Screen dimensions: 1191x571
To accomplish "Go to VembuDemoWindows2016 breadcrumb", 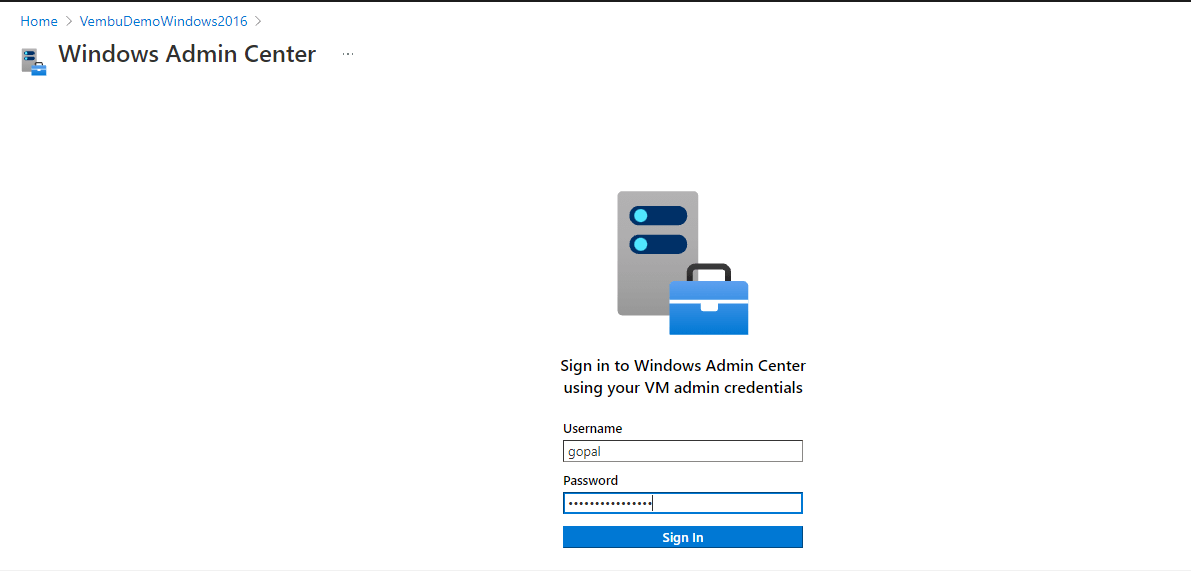I will [x=163, y=21].
